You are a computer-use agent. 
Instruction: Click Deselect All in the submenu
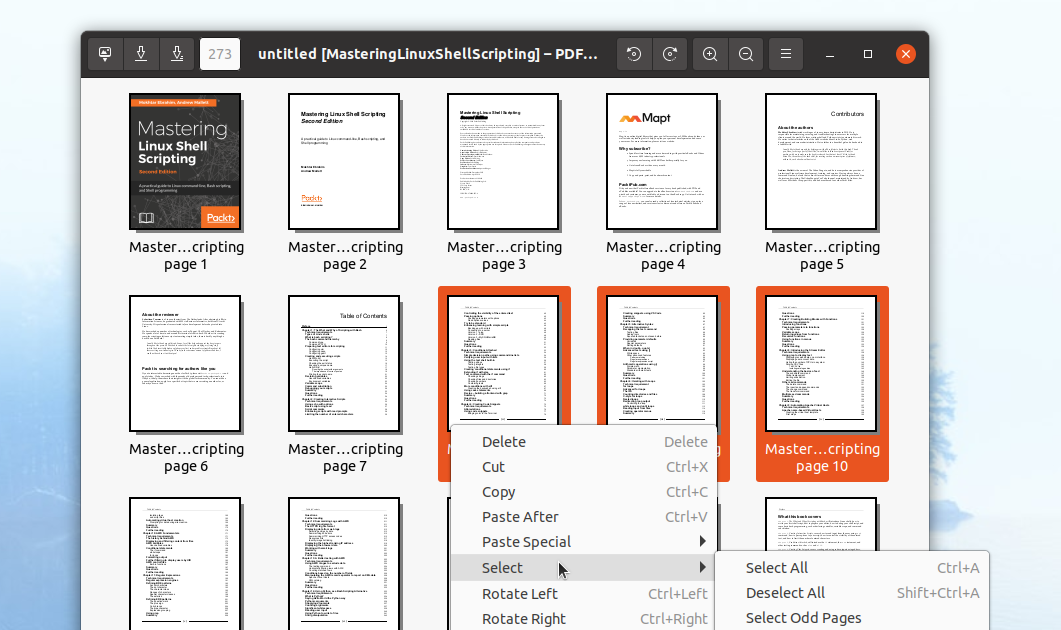click(x=853, y=593)
